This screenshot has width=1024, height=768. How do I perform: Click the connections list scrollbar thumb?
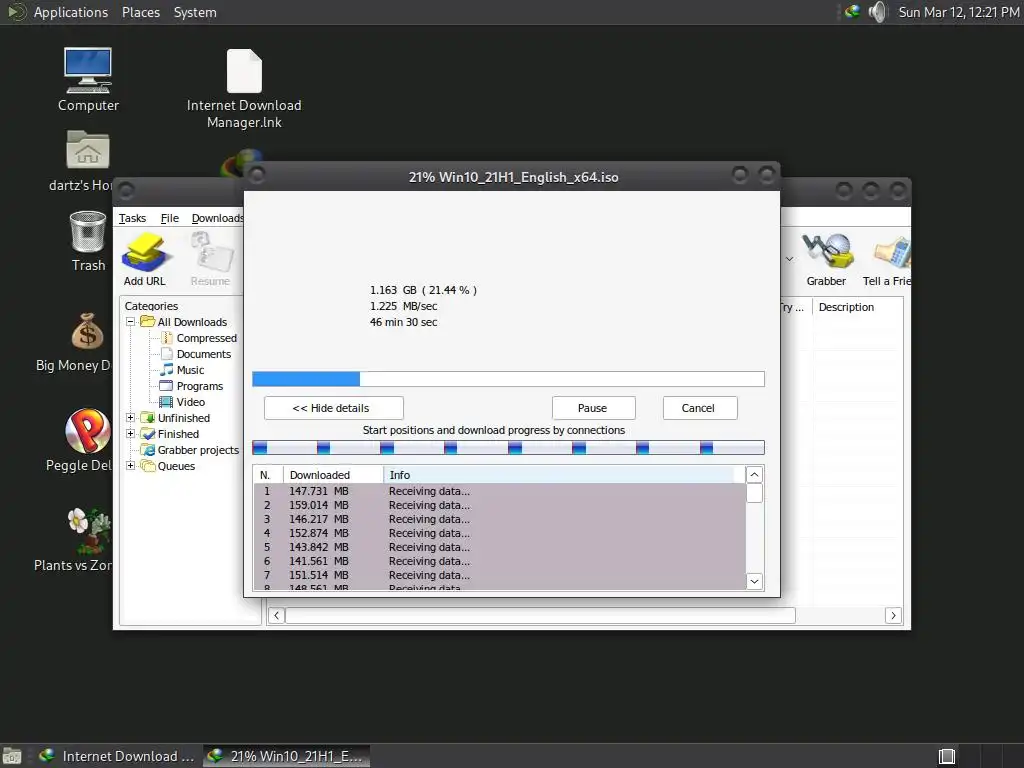[754, 493]
